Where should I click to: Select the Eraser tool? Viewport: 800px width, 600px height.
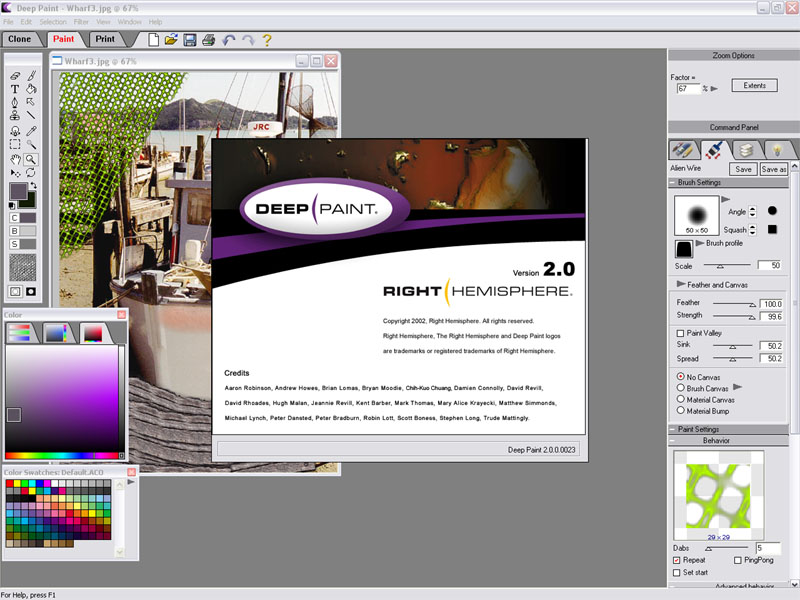tap(15, 76)
